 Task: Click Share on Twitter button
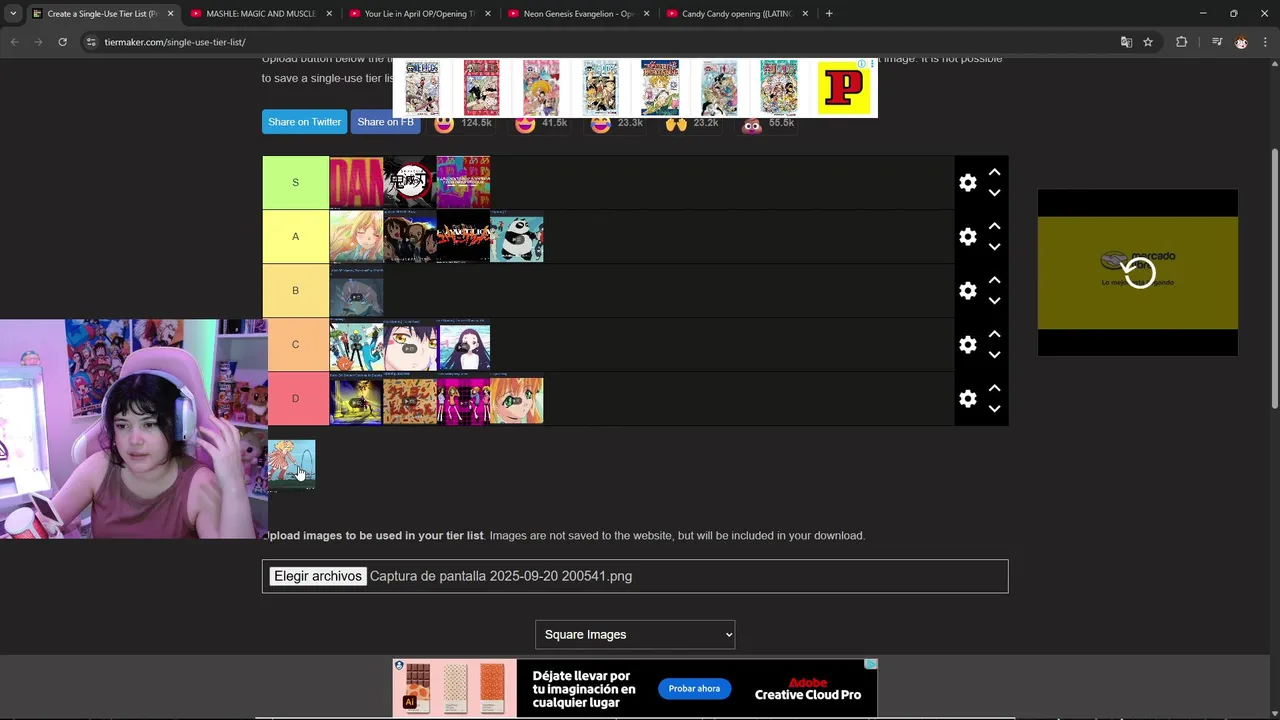(x=304, y=122)
